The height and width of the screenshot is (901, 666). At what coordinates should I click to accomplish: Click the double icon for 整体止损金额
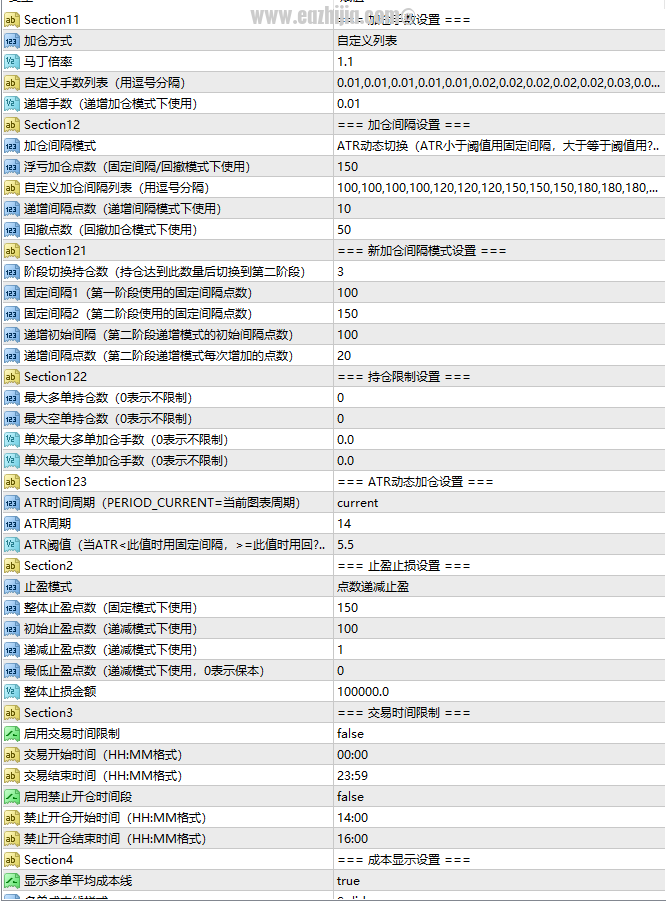click(11, 692)
